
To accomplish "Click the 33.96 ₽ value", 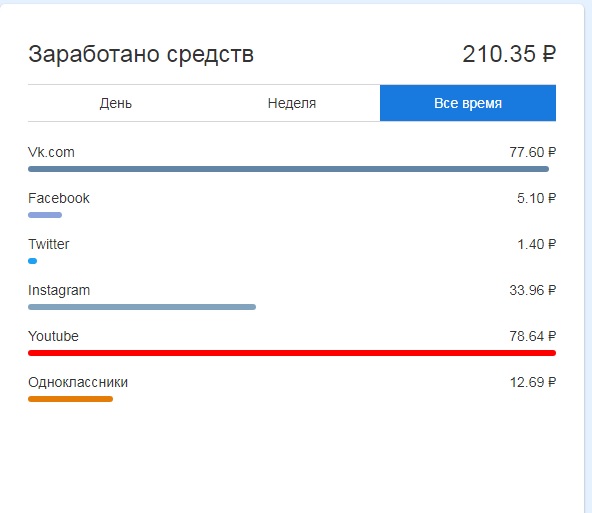I will [x=533, y=290].
